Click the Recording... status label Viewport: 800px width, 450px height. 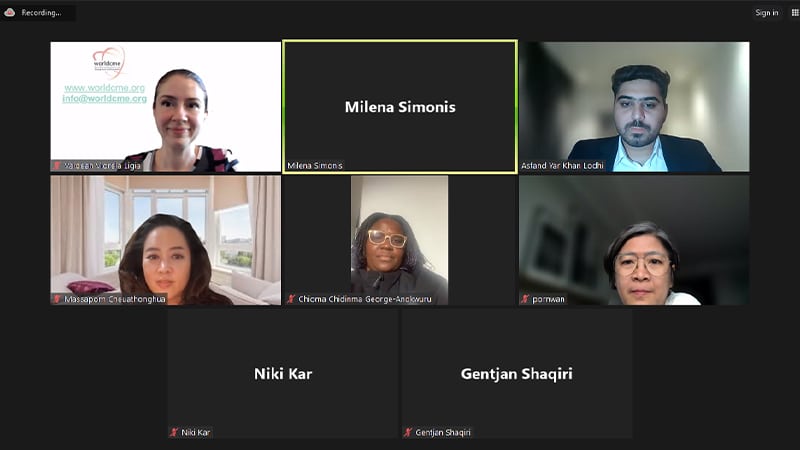(41, 12)
